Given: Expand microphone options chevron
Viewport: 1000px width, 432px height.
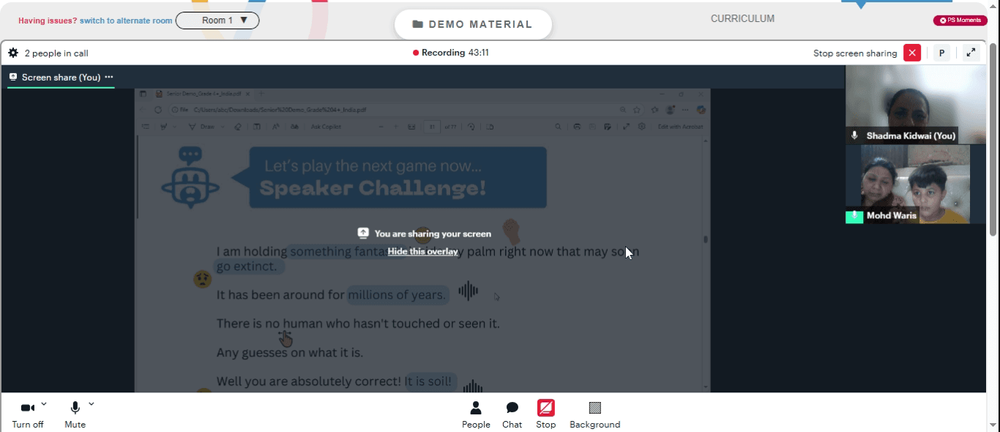Looking at the screenshot, I should pos(91,403).
